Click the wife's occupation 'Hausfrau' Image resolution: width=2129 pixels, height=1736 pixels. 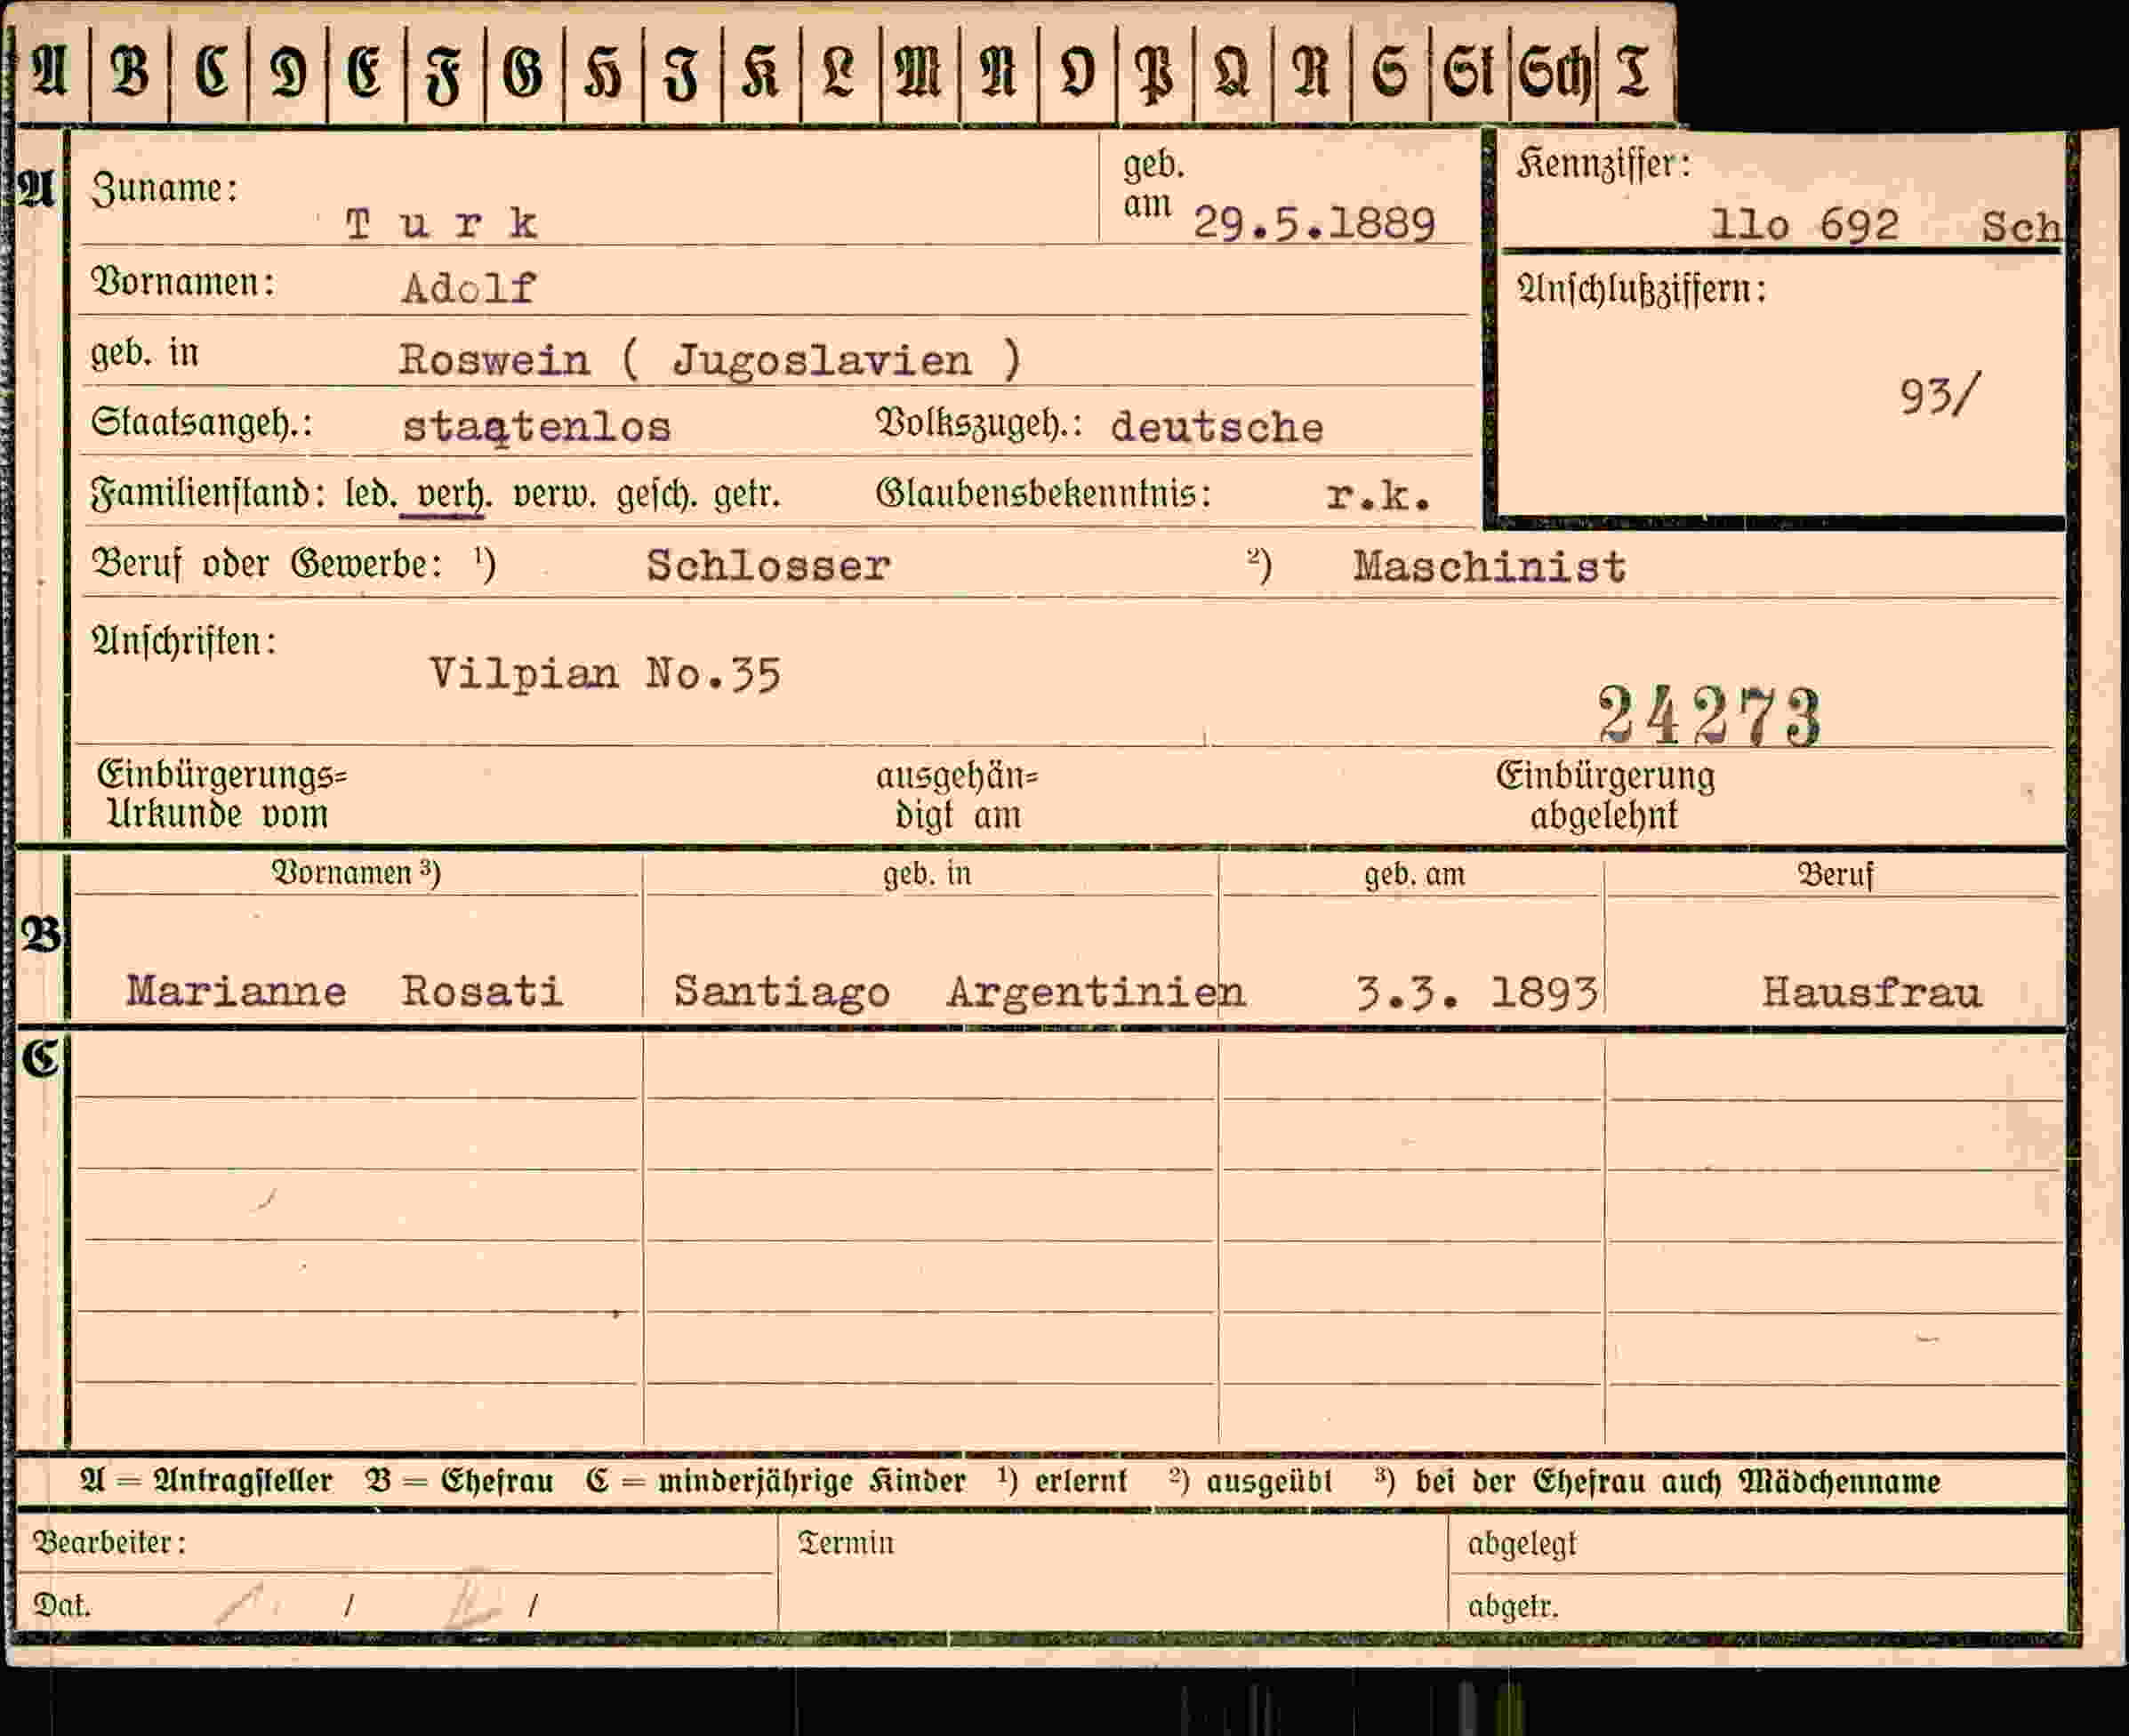tap(1871, 993)
